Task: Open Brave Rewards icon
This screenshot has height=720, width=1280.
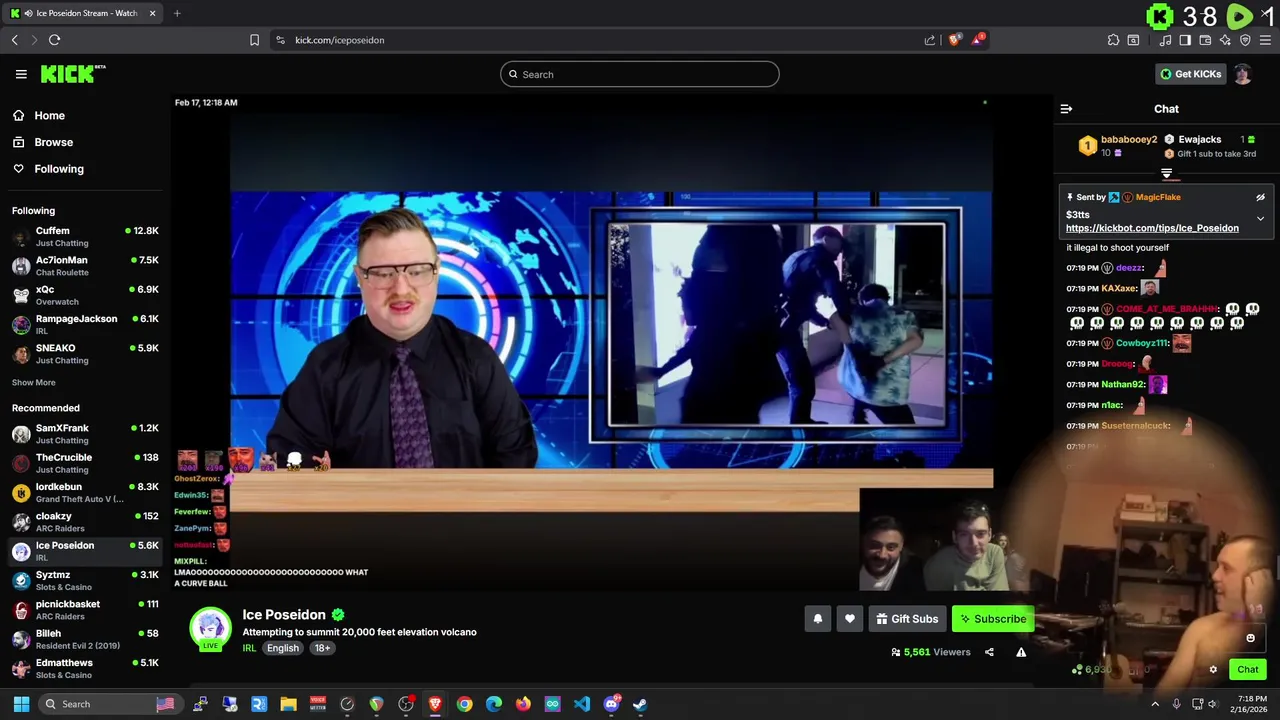Action: pyautogui.click(x=978, y=40)
